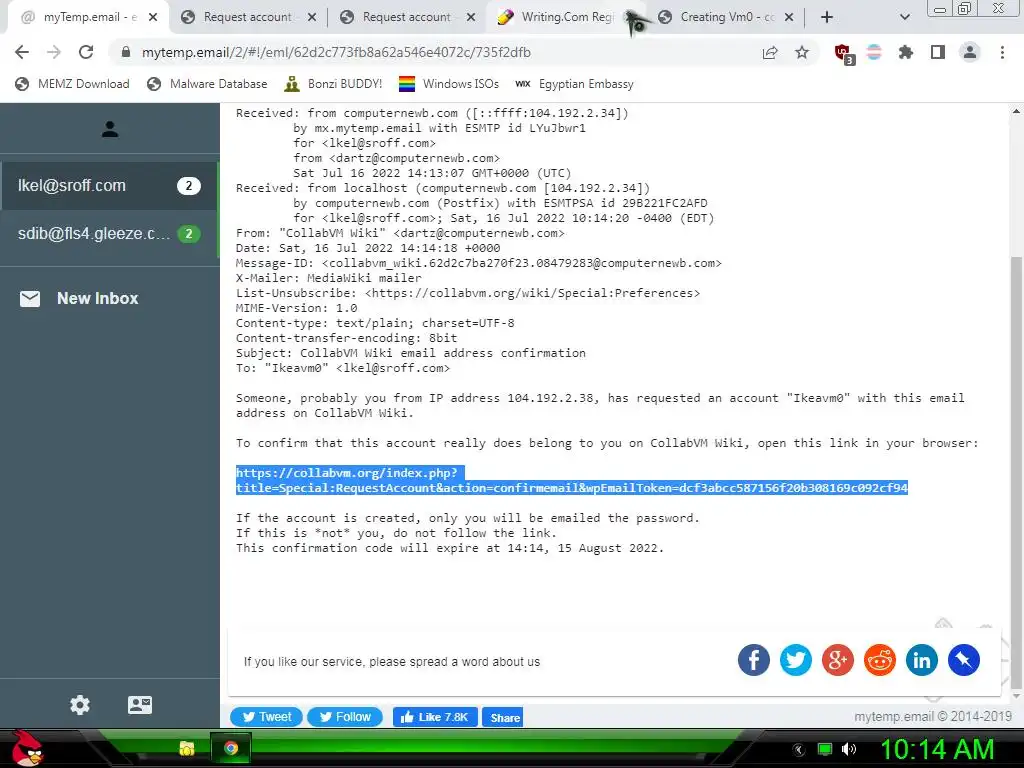Viewport: 1024px width, 768px height.
Task: Open uBlock Origin extension icon
Action: [x=844, y=53]
